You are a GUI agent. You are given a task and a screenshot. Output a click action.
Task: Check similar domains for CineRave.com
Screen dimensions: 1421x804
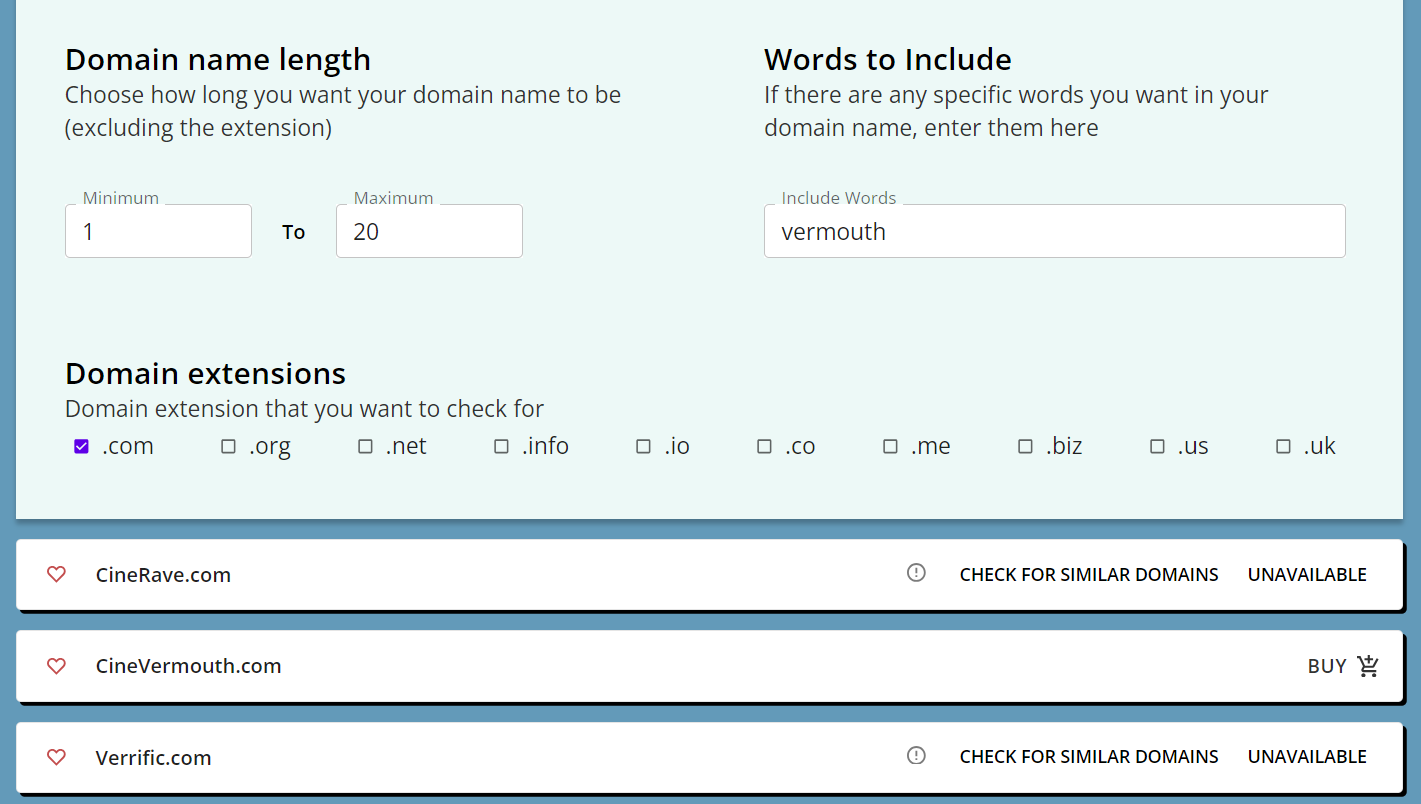click(x=1089, y=575)
